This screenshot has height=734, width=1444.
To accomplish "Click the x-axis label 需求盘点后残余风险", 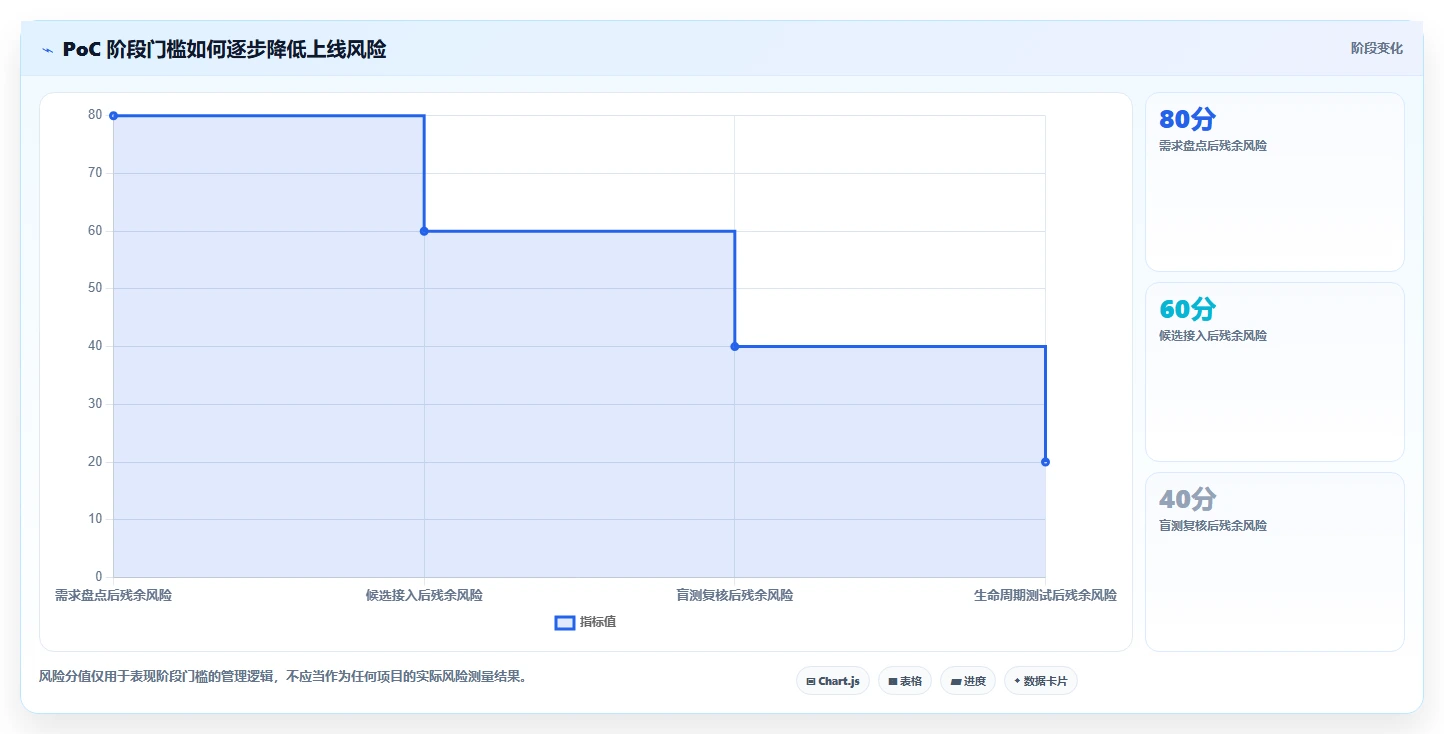I will [113, 595].
